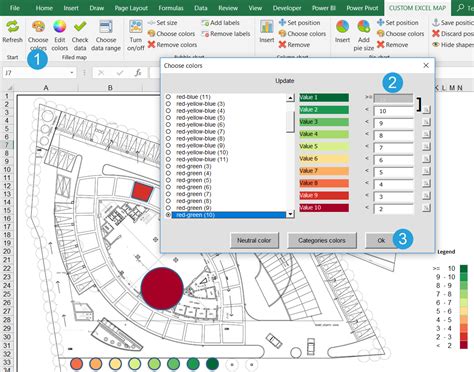Click Add labels
The image size is (474, 372).
[220, 23]
